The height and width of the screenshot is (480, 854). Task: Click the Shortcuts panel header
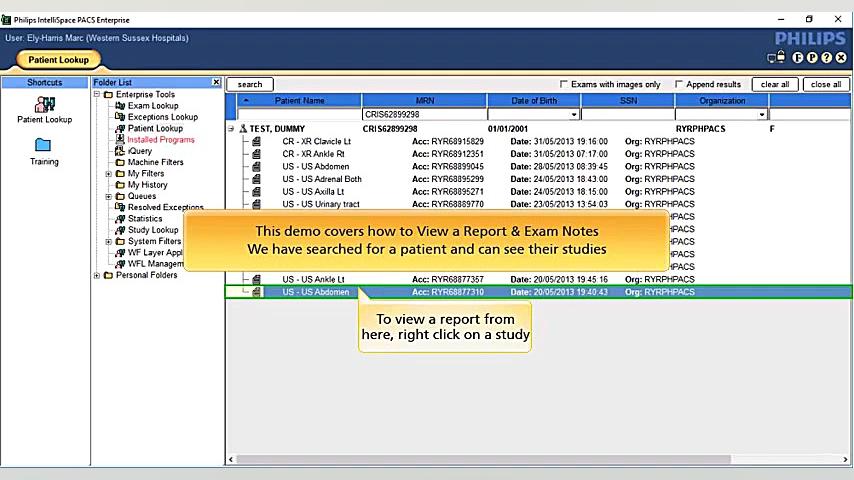point(45,82)
